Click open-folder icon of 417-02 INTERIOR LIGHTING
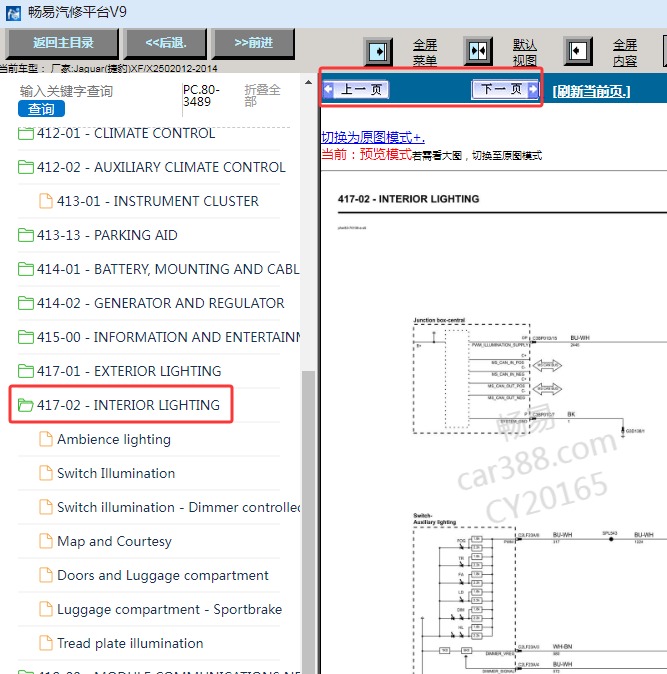Screen dimensions: 667x674 point(26,404)
